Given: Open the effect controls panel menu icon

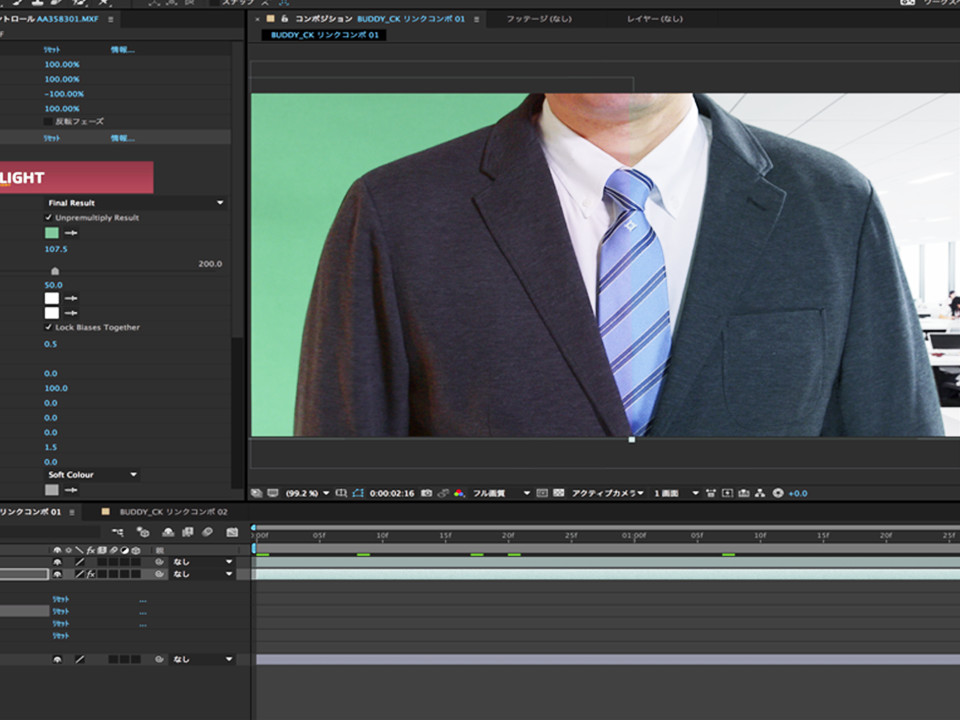Looking at the screenshot, I should pos(111,19).
